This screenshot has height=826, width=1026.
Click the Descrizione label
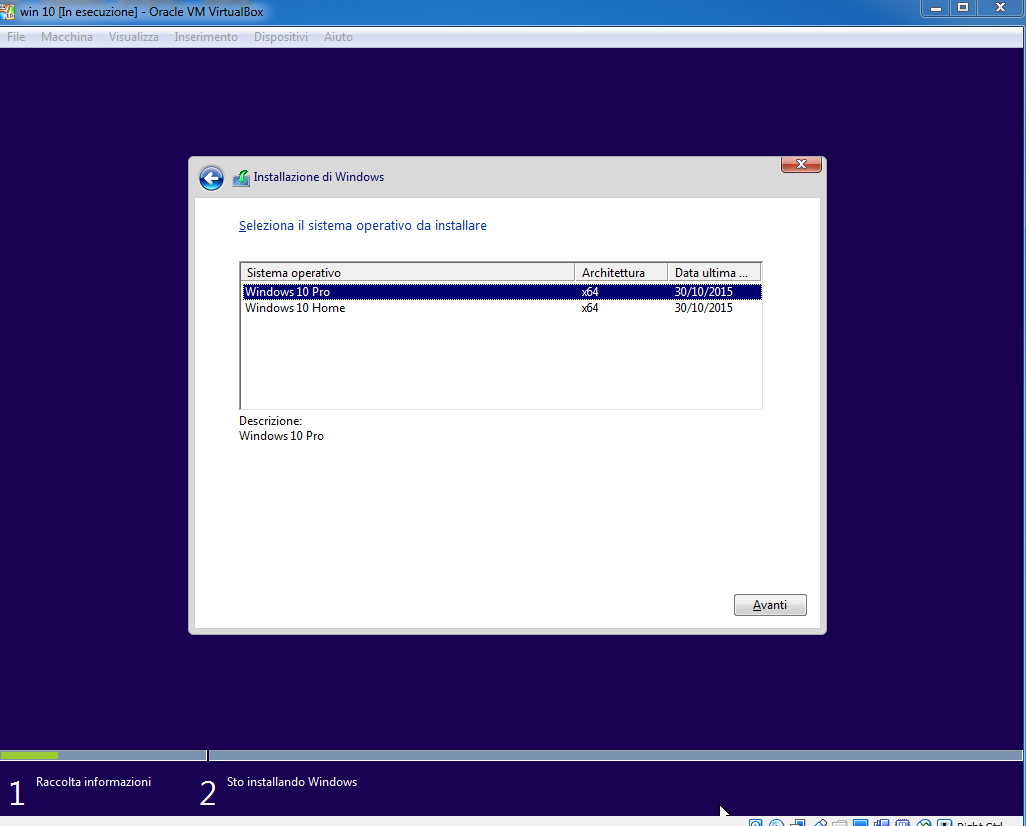(270, 421)
